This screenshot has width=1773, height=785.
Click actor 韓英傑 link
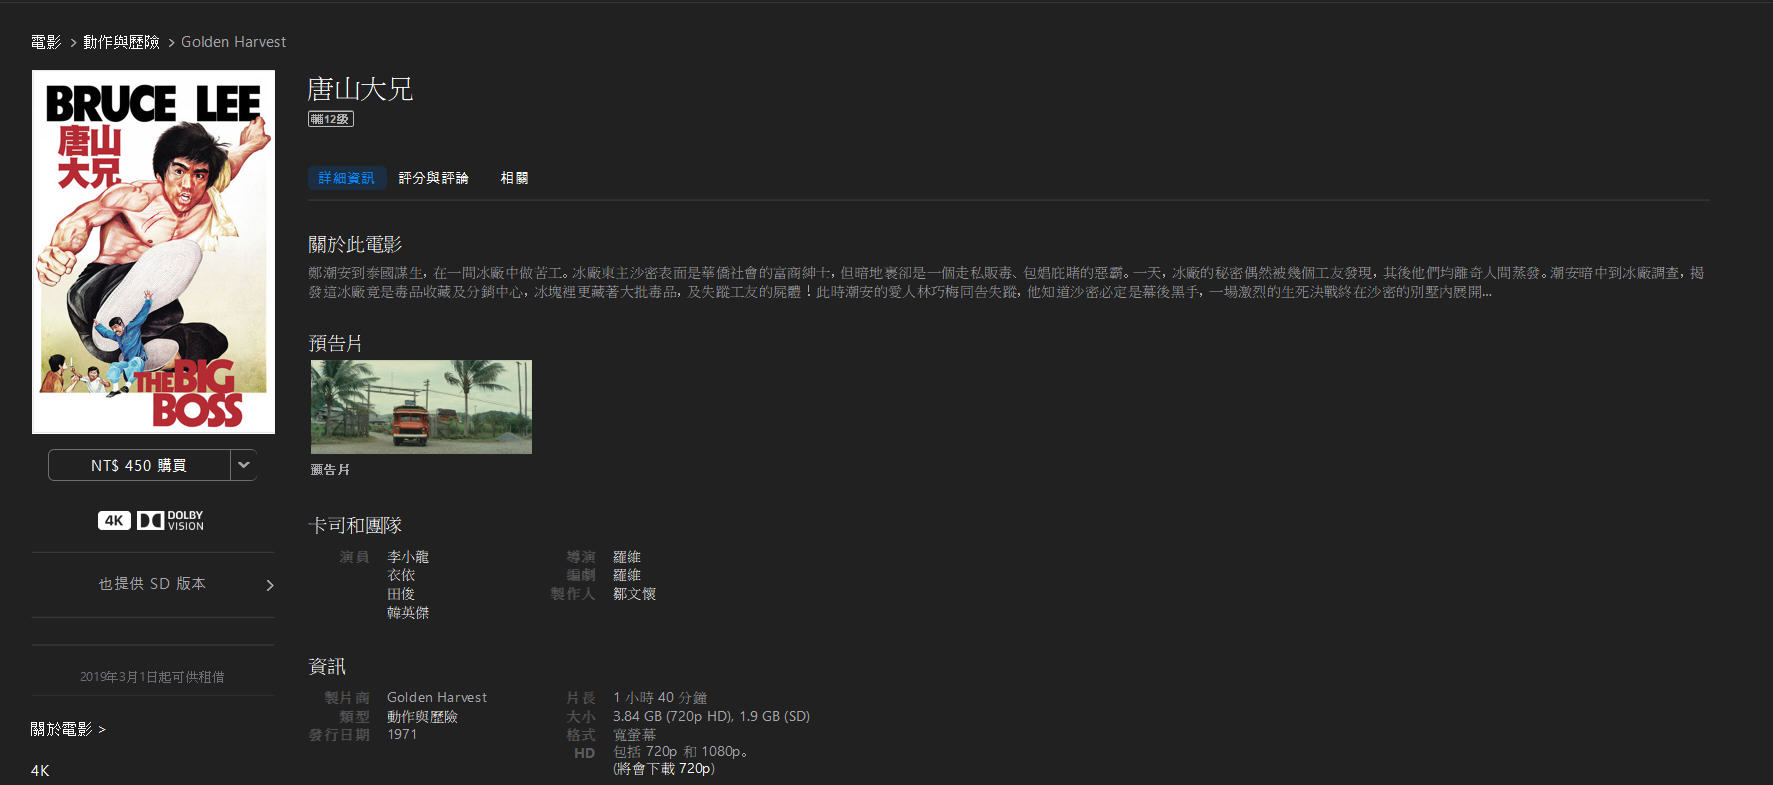(x=408, y=613)
